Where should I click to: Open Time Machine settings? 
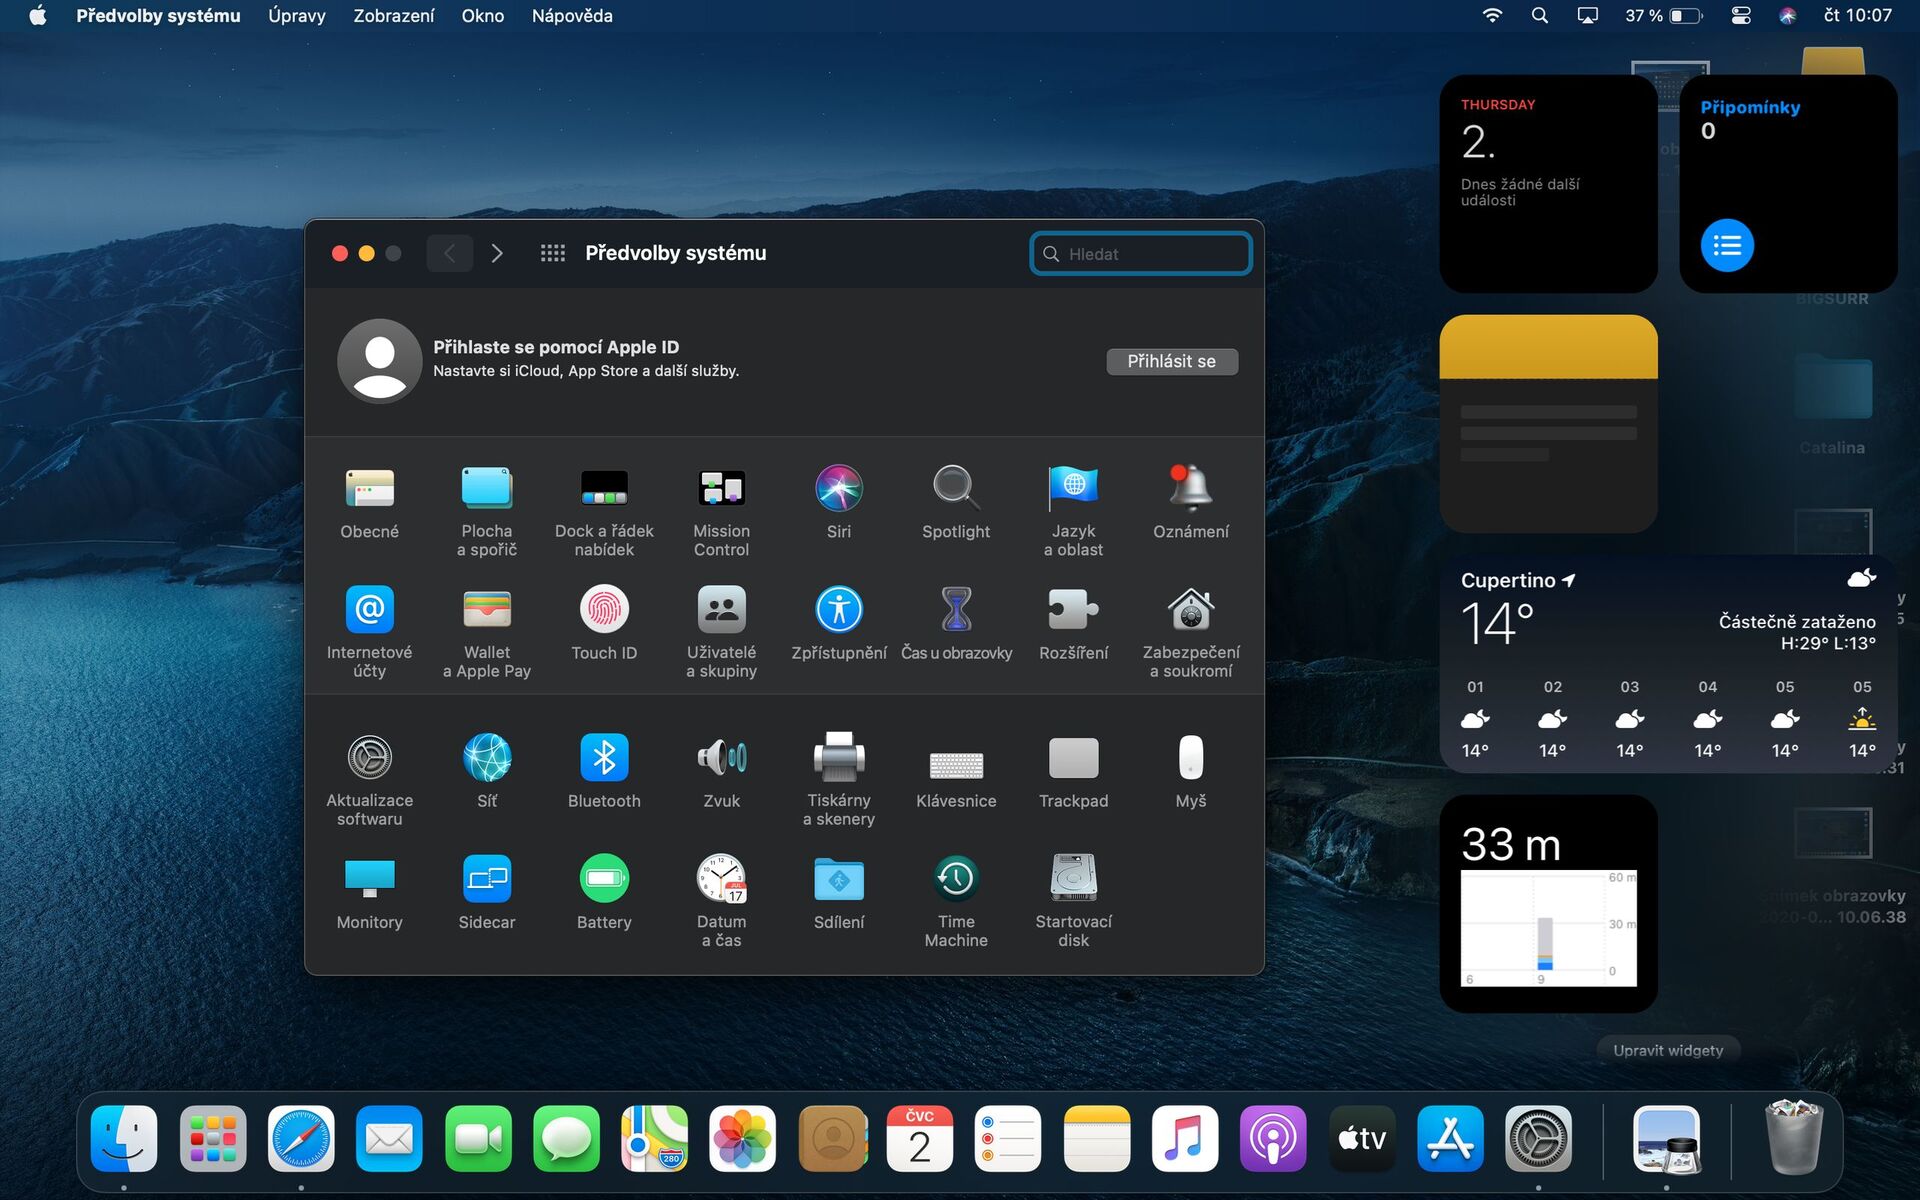click(x=955, y=880)
